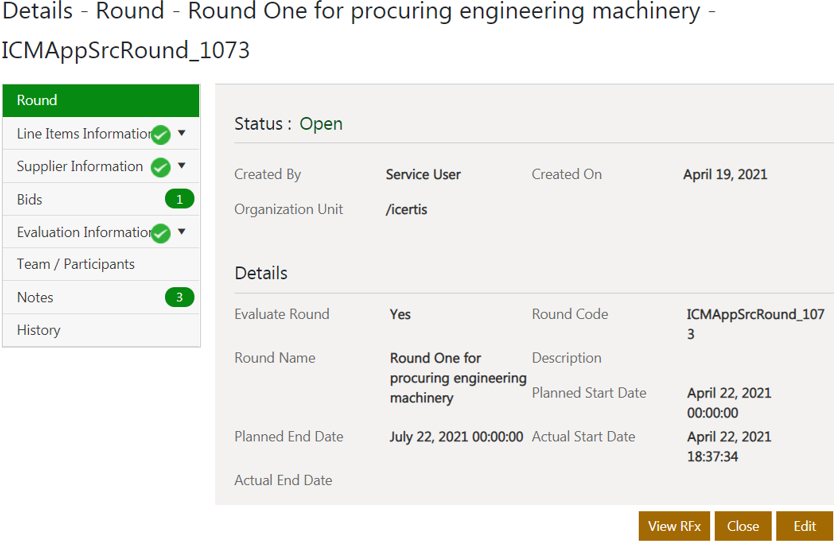This screenshot has width=837, height=546.
Task: Open the Bids section
Action: coord(30,200)
